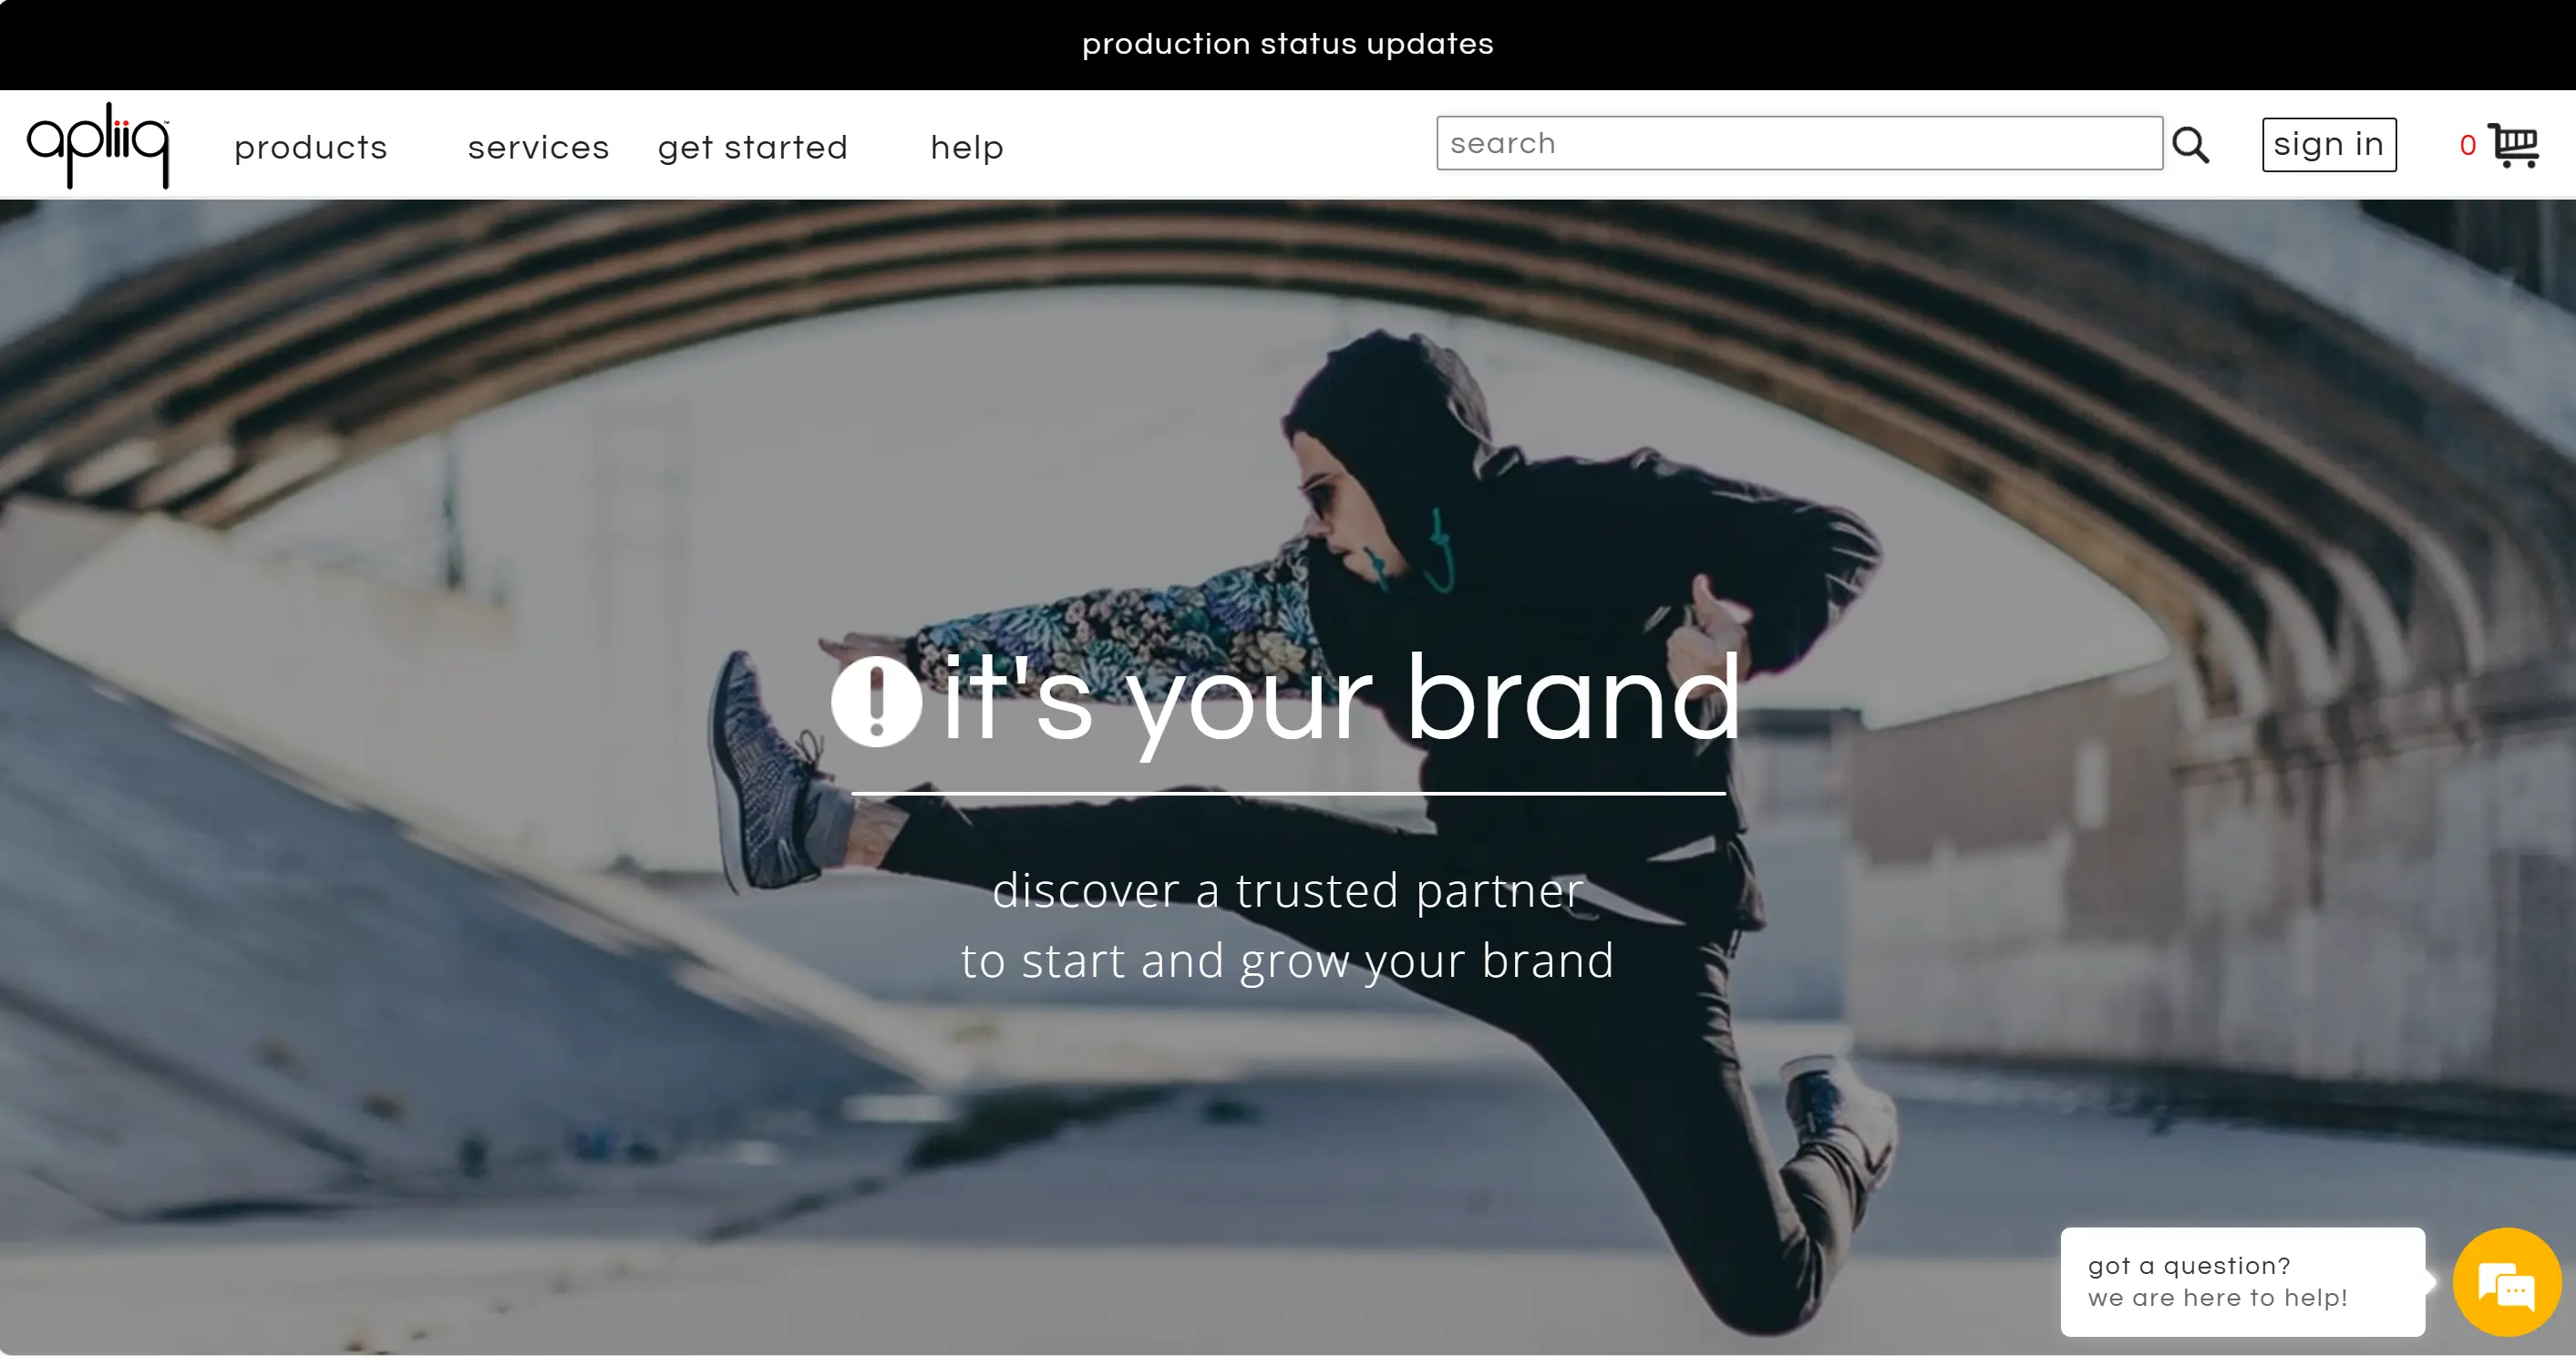The image size is (2576, 1356).
Task: Click 'to start and grow your brand' text
Action: pyautogui.click(x=1288, y=961)
